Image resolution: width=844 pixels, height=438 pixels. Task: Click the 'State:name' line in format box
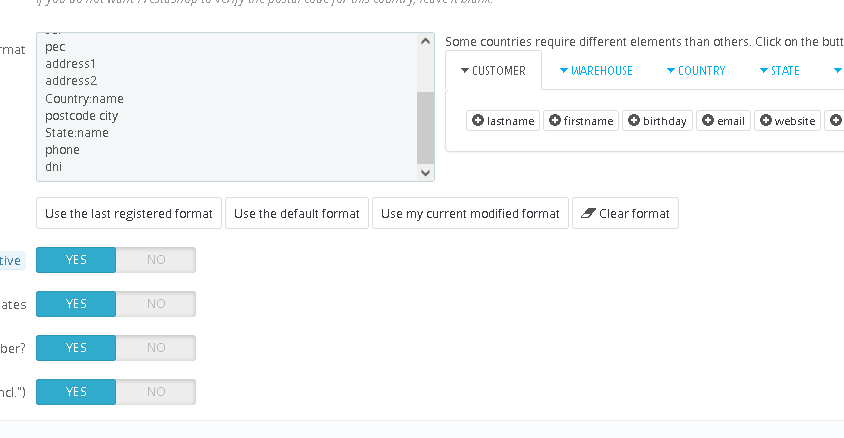point(77,132)
